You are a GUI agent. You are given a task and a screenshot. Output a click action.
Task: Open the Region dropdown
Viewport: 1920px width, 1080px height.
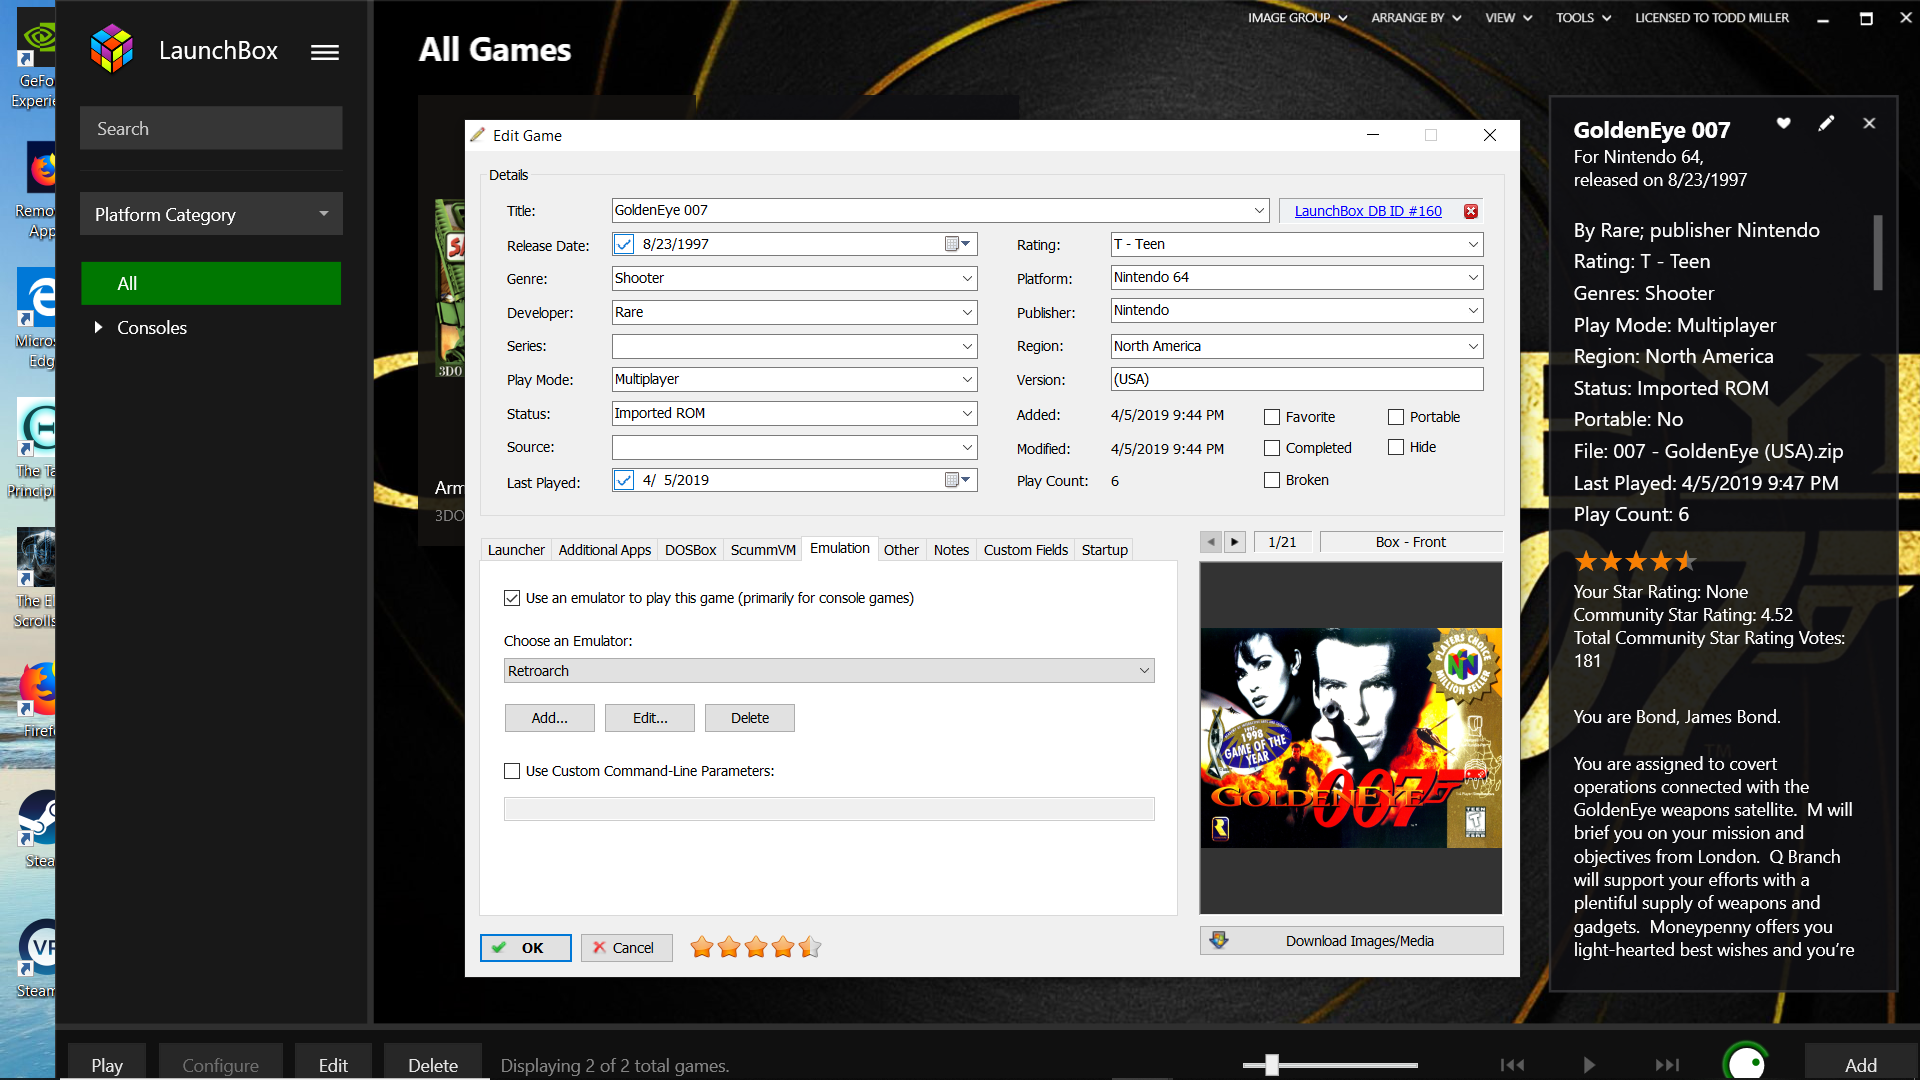(x=1473, y=346)
